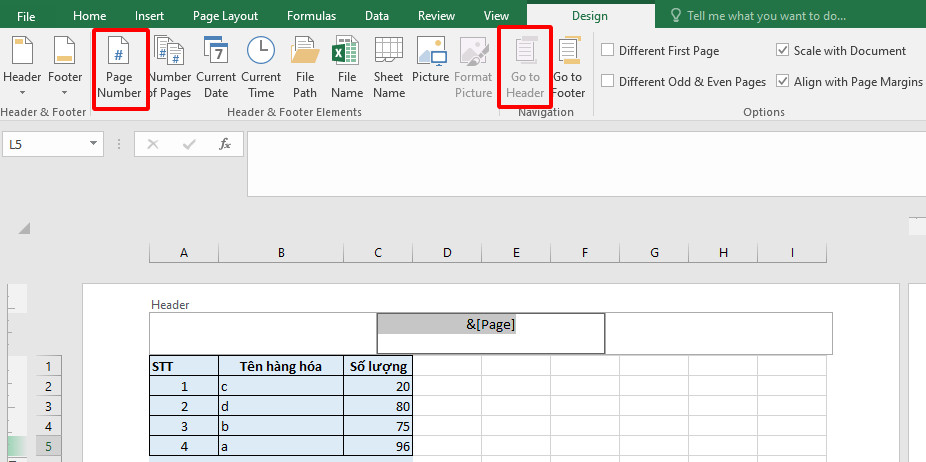Insert Sheet Name element
Screen dimensions: 926x462
389,67
